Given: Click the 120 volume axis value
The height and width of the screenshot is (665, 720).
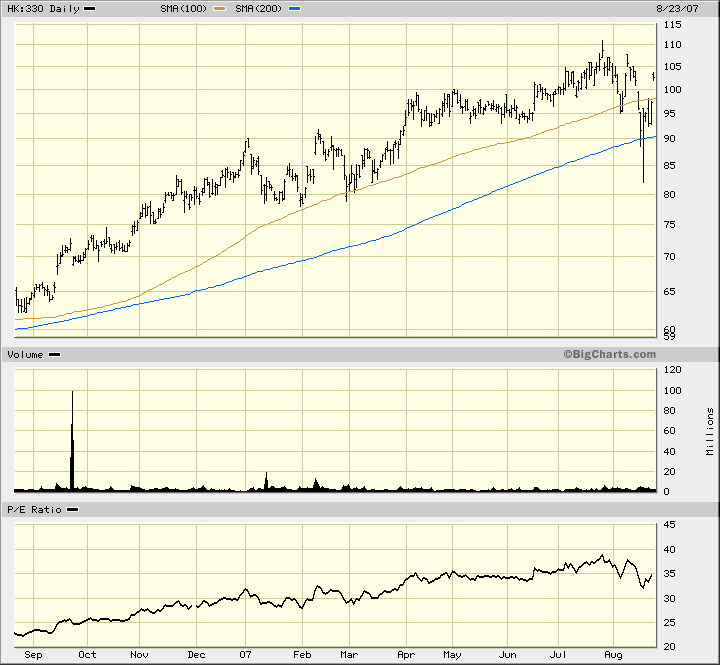Looking at the screenshot, I should [x=673, y=370].
